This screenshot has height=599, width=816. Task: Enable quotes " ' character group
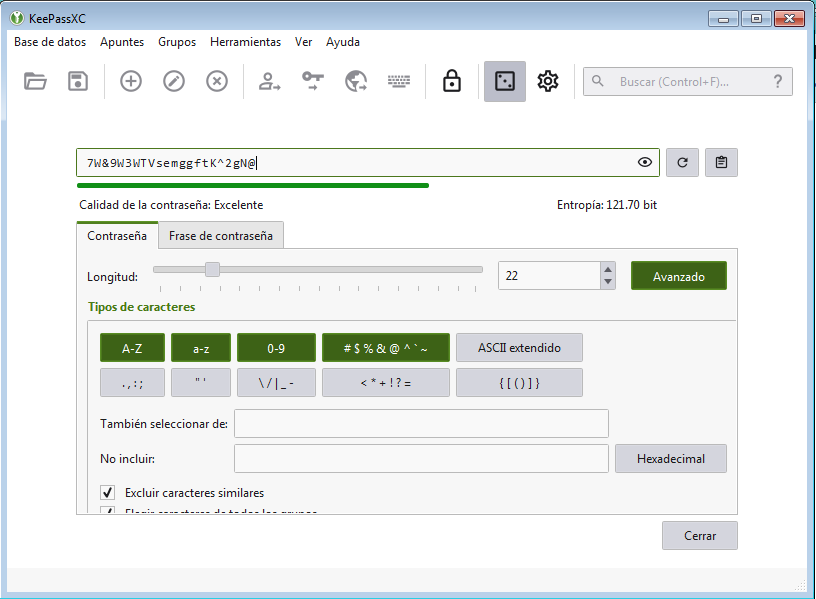point(201,383)
